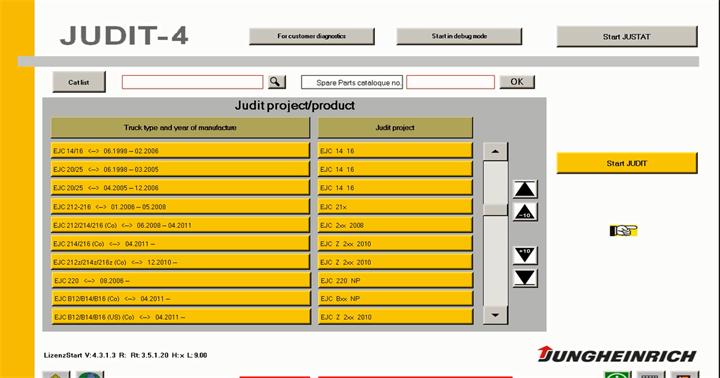Select EJC 220 08.2006 row
This screenshot has width=720, height=378.
[x=181, y=280]
